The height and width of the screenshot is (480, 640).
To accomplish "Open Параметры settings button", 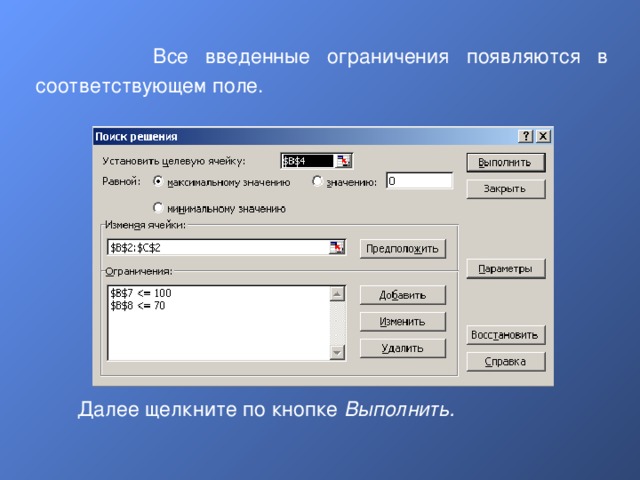I will (x=505, y=269).
